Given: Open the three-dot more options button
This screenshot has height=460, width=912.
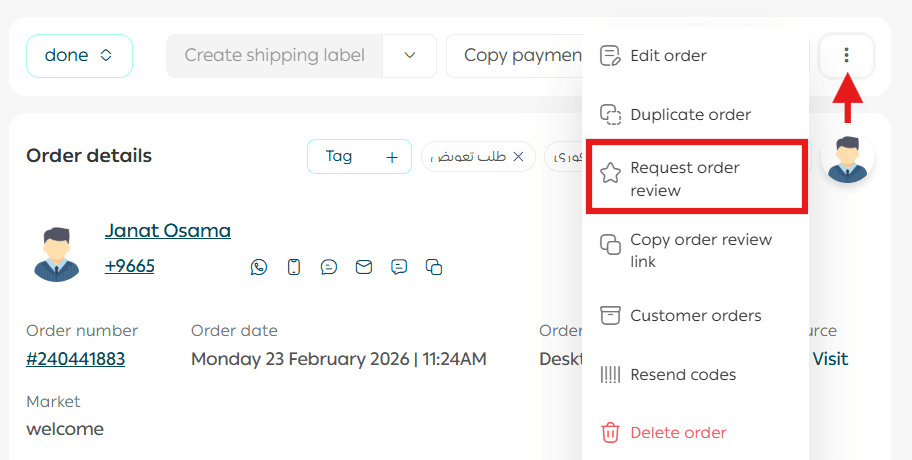Looking at the screenshot, I should pos(846,56).
